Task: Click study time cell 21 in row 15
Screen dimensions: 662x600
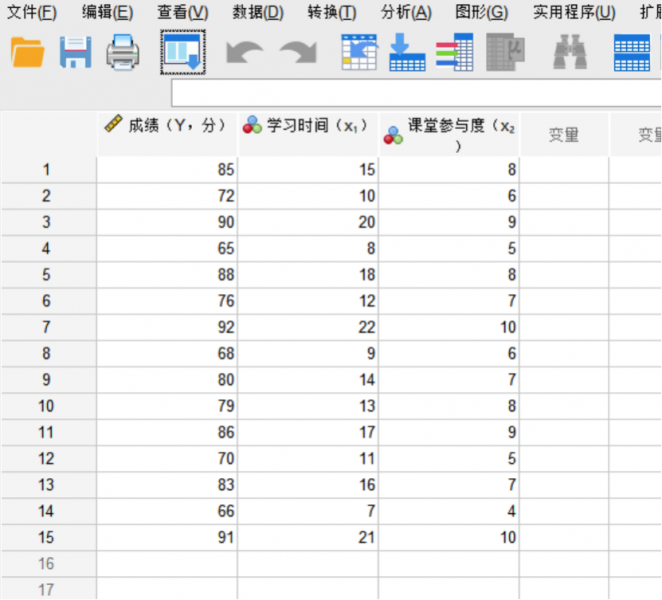Action: point(308,538)
